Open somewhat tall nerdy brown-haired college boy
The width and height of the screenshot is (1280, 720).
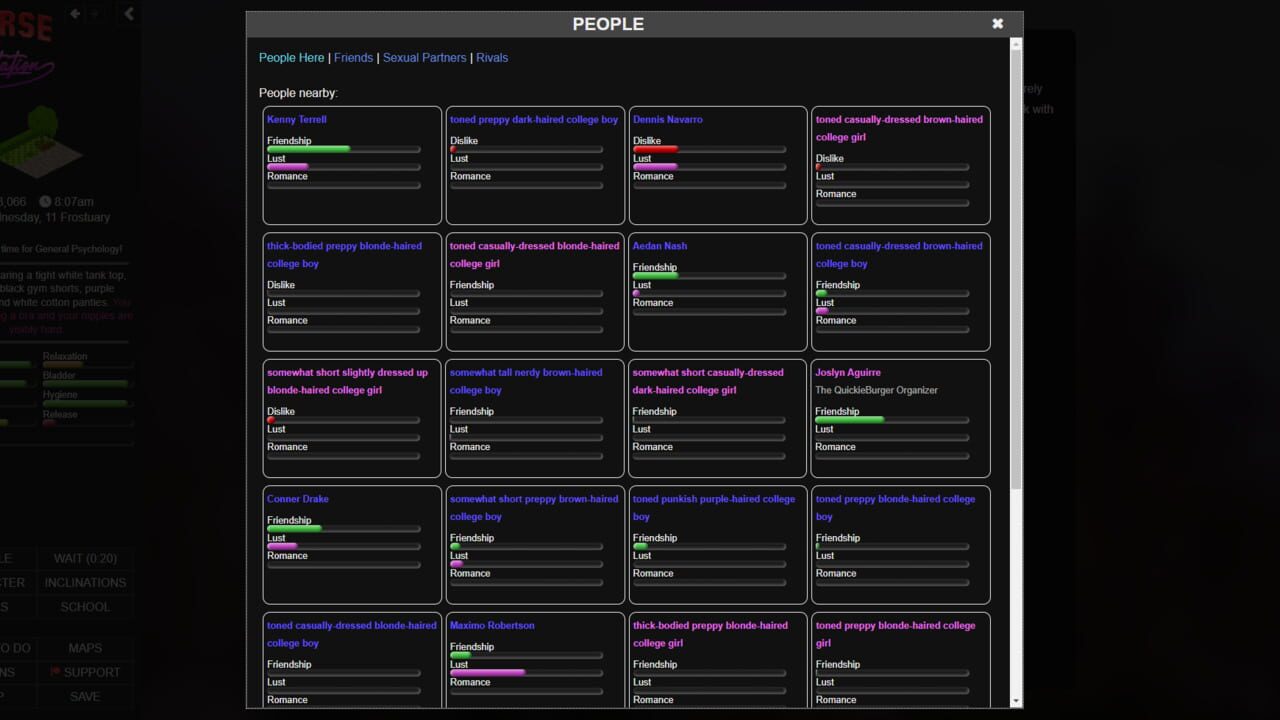click(526, 381)
